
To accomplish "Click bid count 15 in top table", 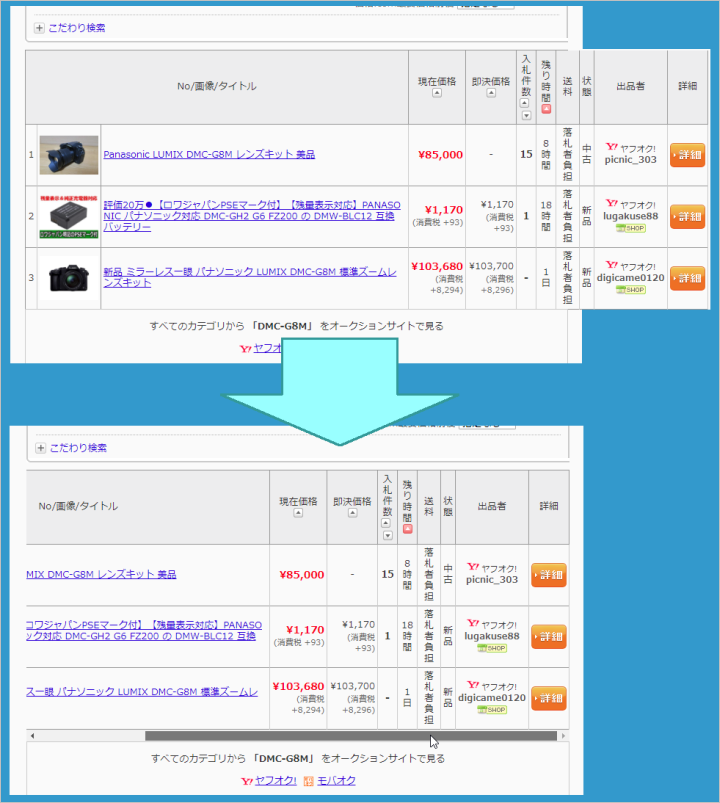I will tap(526, 154).
